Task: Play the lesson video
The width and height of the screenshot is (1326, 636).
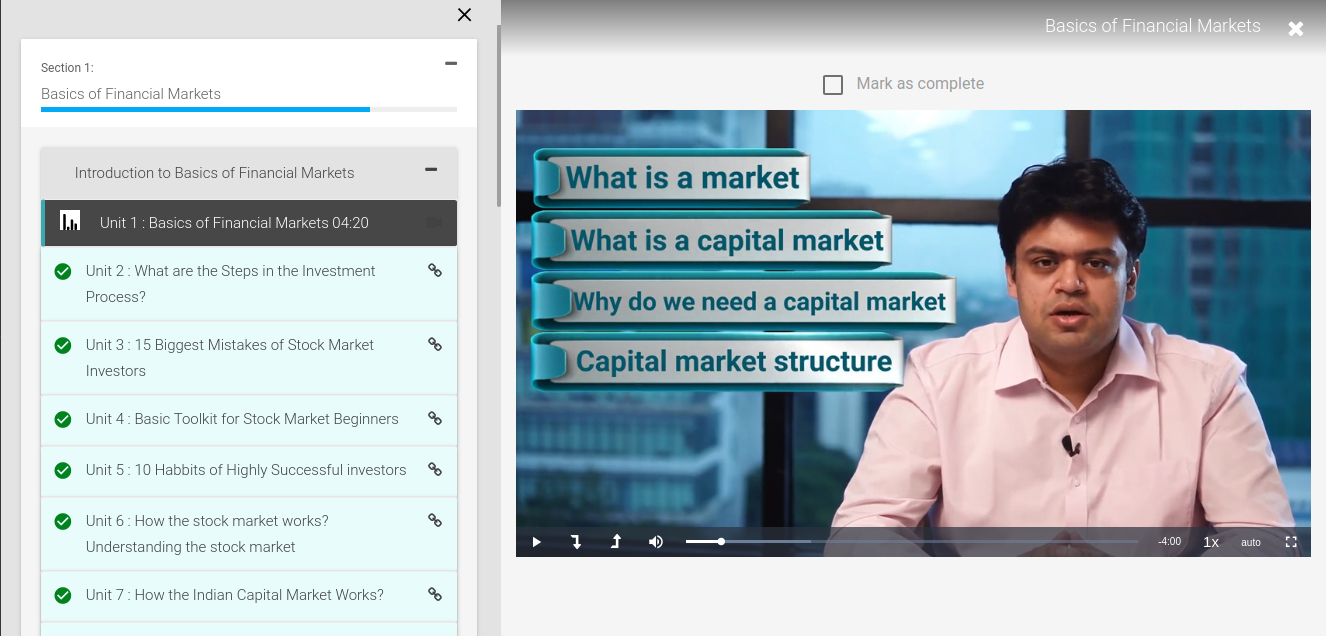Action: (537, 542)
